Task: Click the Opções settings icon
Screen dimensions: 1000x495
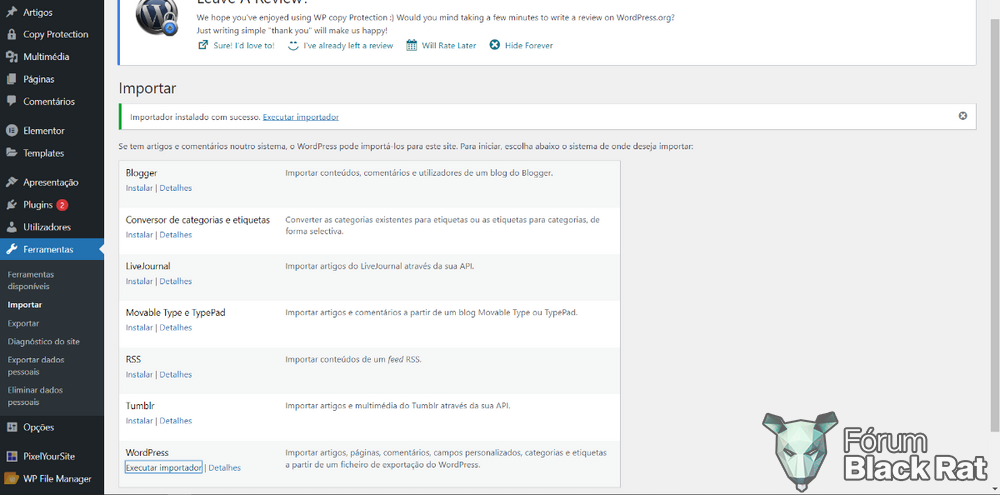Action: (x=11, y=427)
